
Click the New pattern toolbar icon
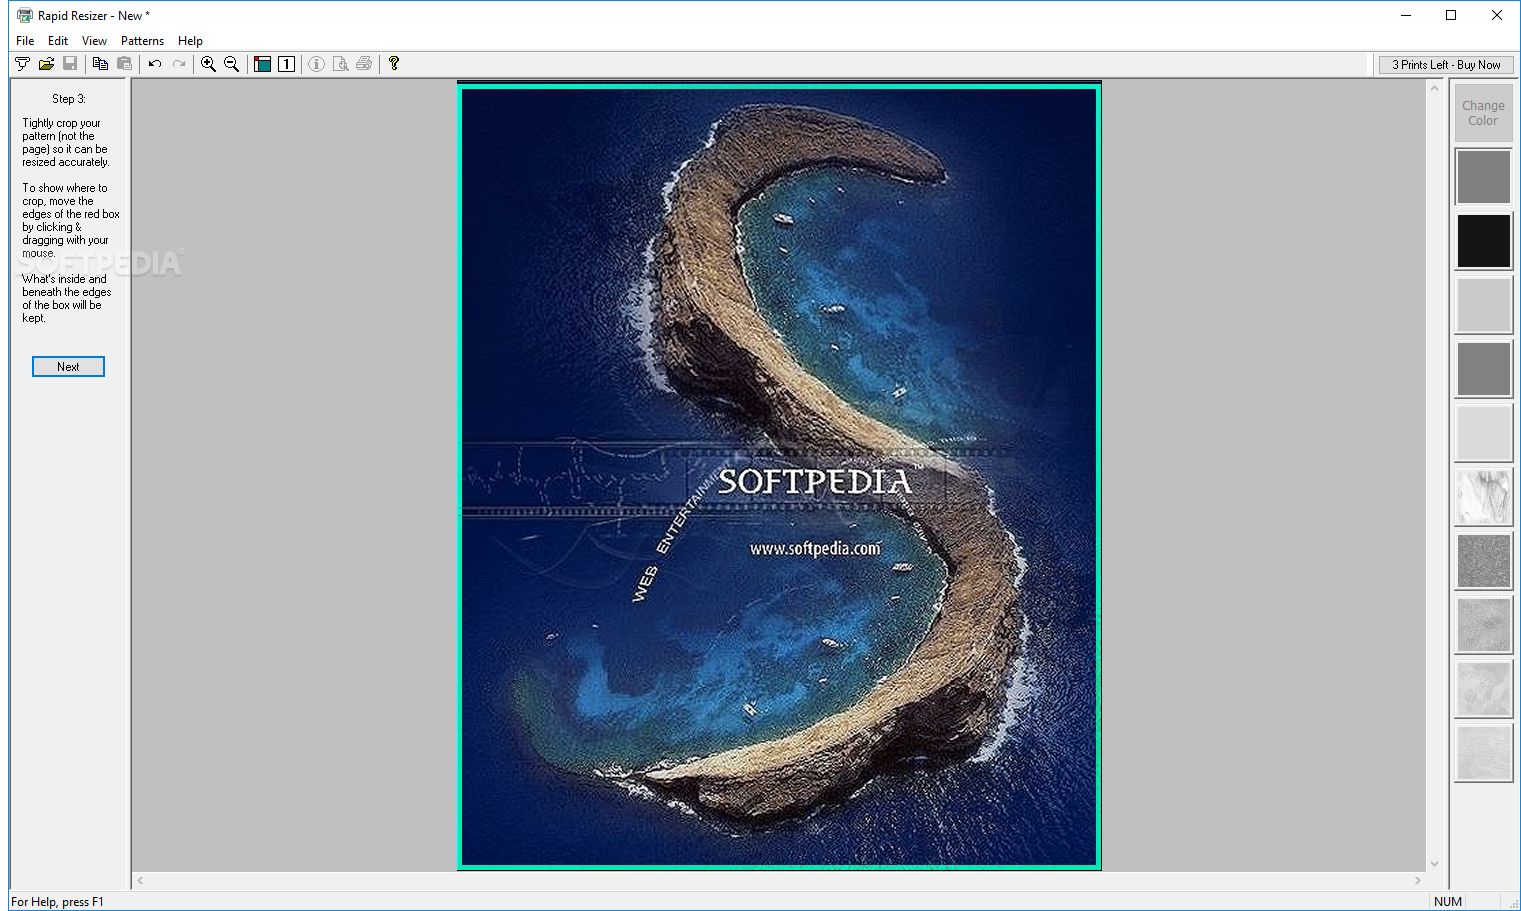pyautogui.click(x=22, y=64)
